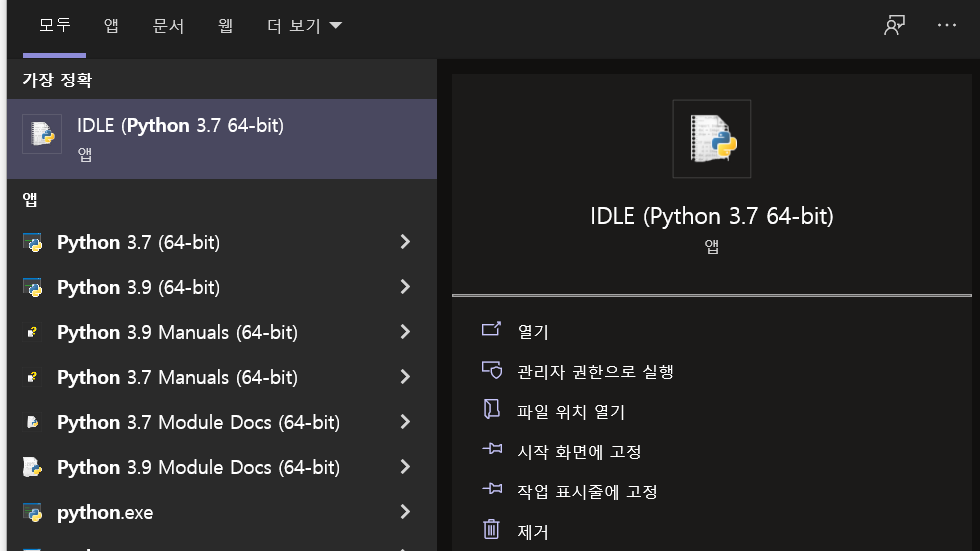980x551 pixels.
Task: Expand Python 3.9 Manuals options chevron
Action: pos(405,332)
